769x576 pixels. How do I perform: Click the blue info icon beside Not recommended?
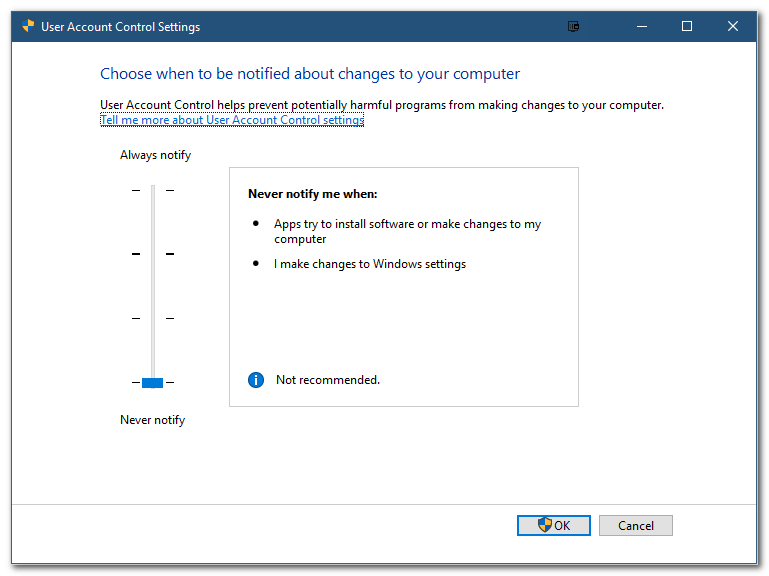coord(256,380)
